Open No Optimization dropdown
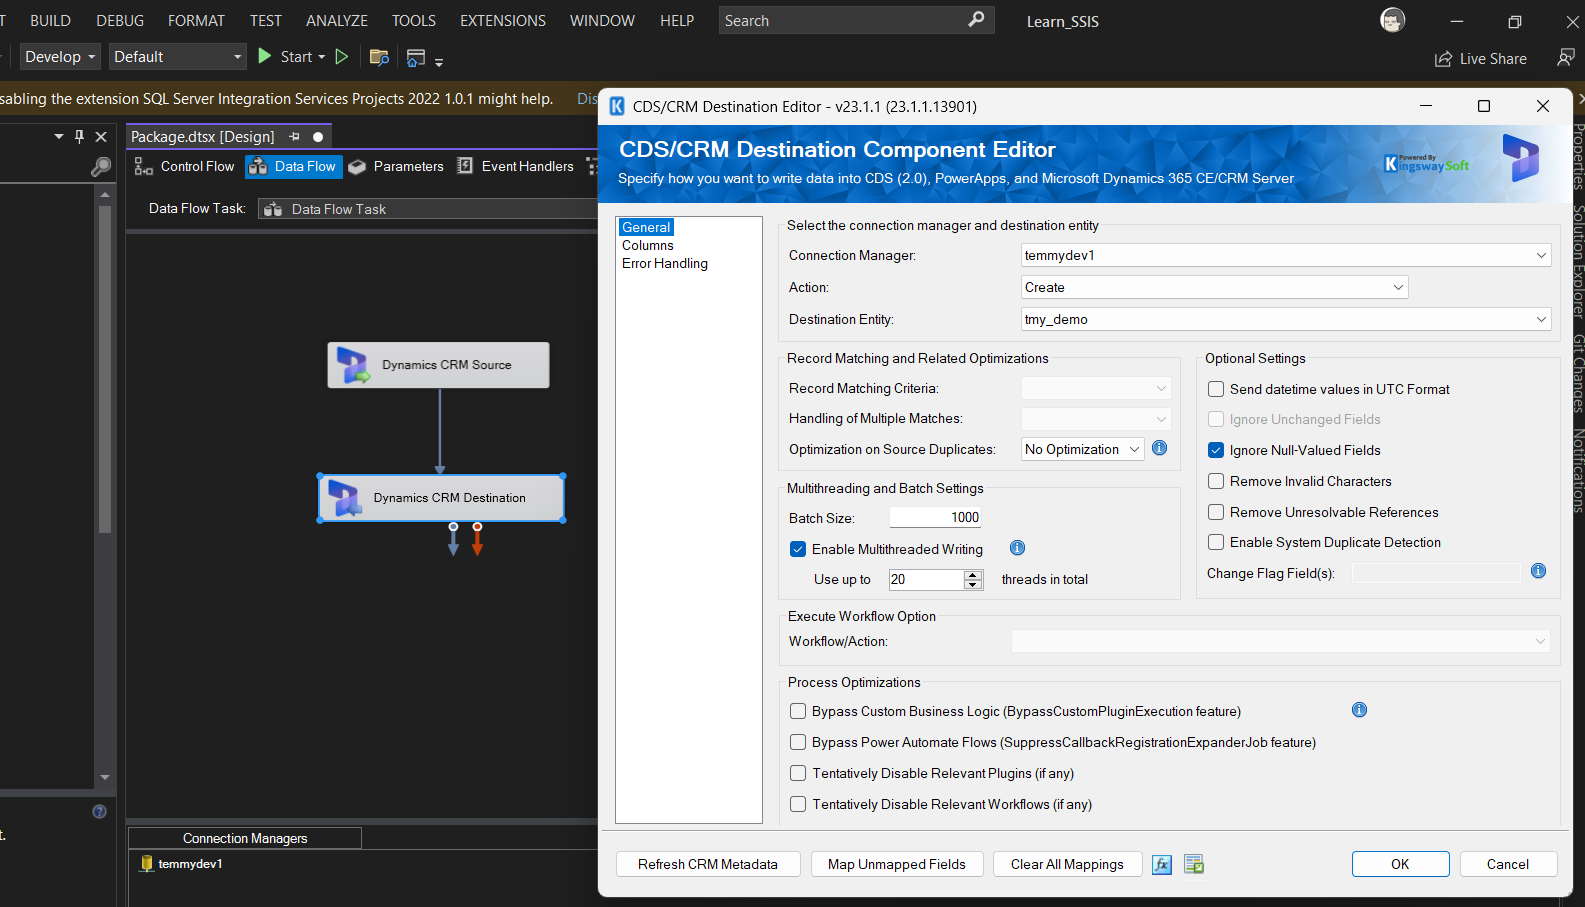This screenshot has width=1585, height=907. 1083,449
